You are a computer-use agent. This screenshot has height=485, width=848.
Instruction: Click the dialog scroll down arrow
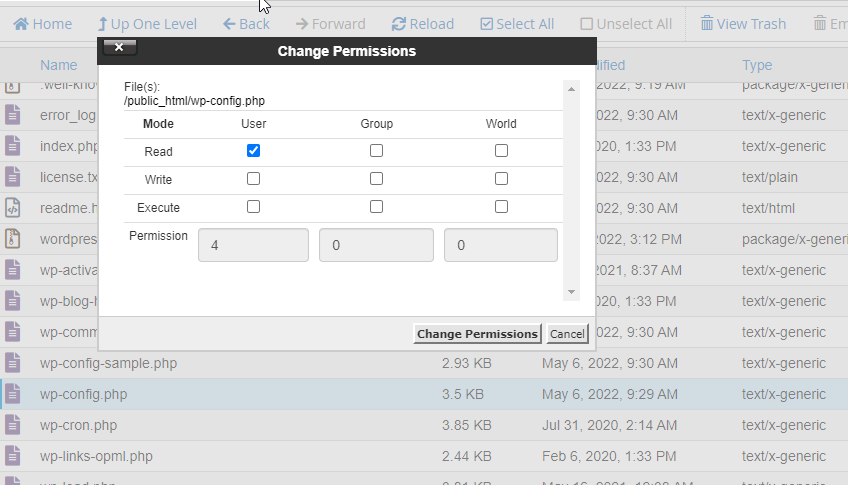[x=571, y=292]
